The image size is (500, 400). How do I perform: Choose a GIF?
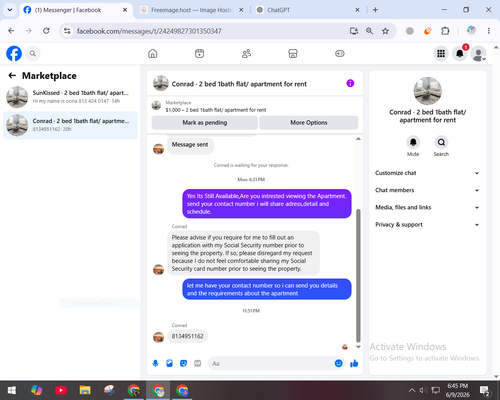point(198,363)
